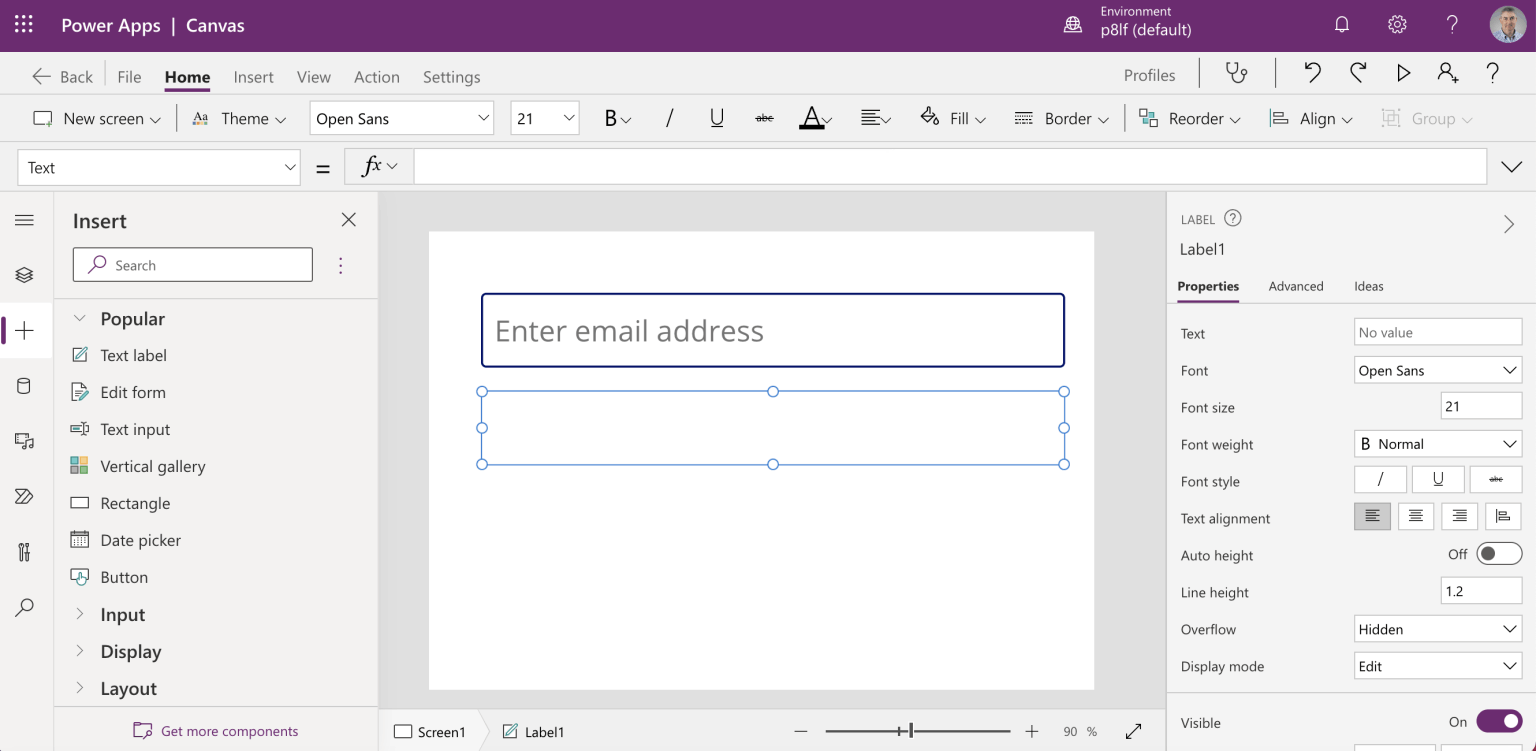The width and height of the screenshot is (1536, 751).
Task: Open the Insert menu tab
Action: (x=253, y=77)
